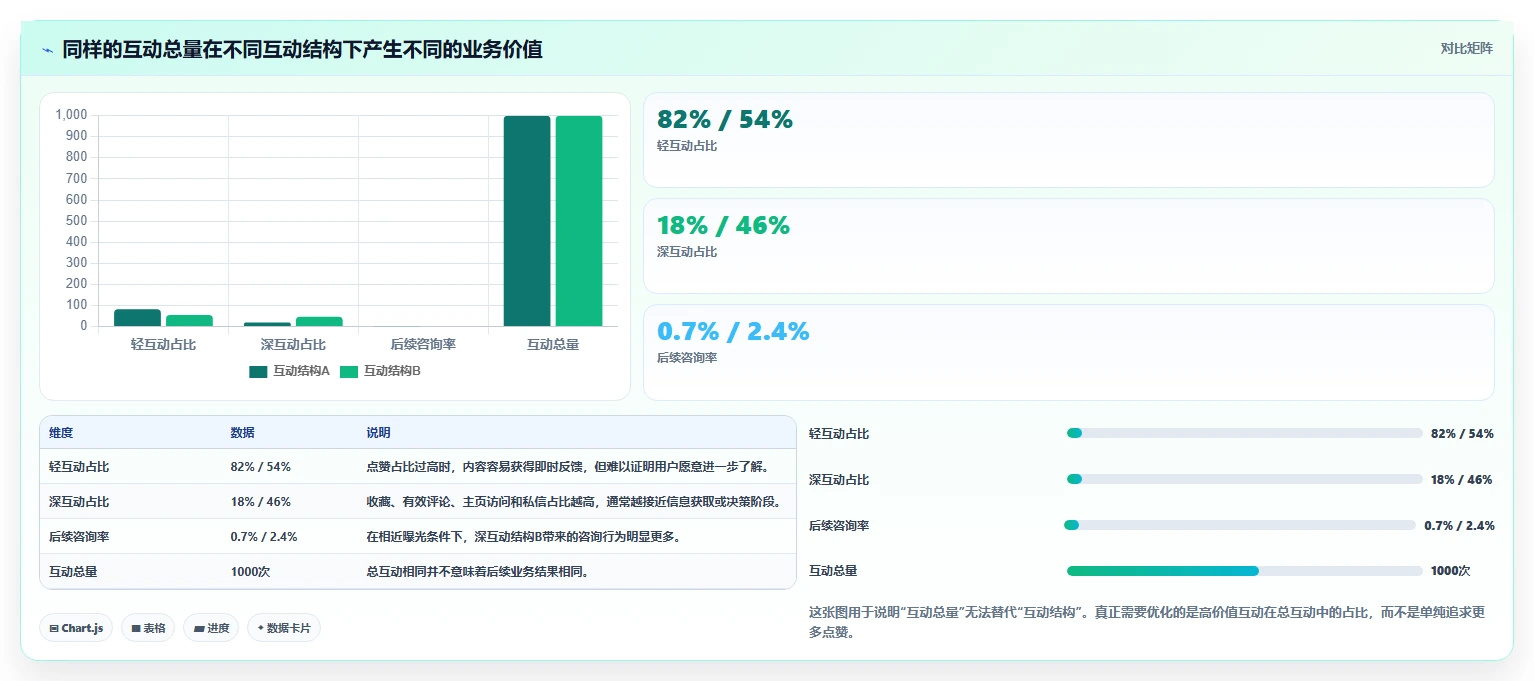The image size is (1534, 681).
Task: Click the 1000次 value right of the progress bar
Action: coord(1451,571)
